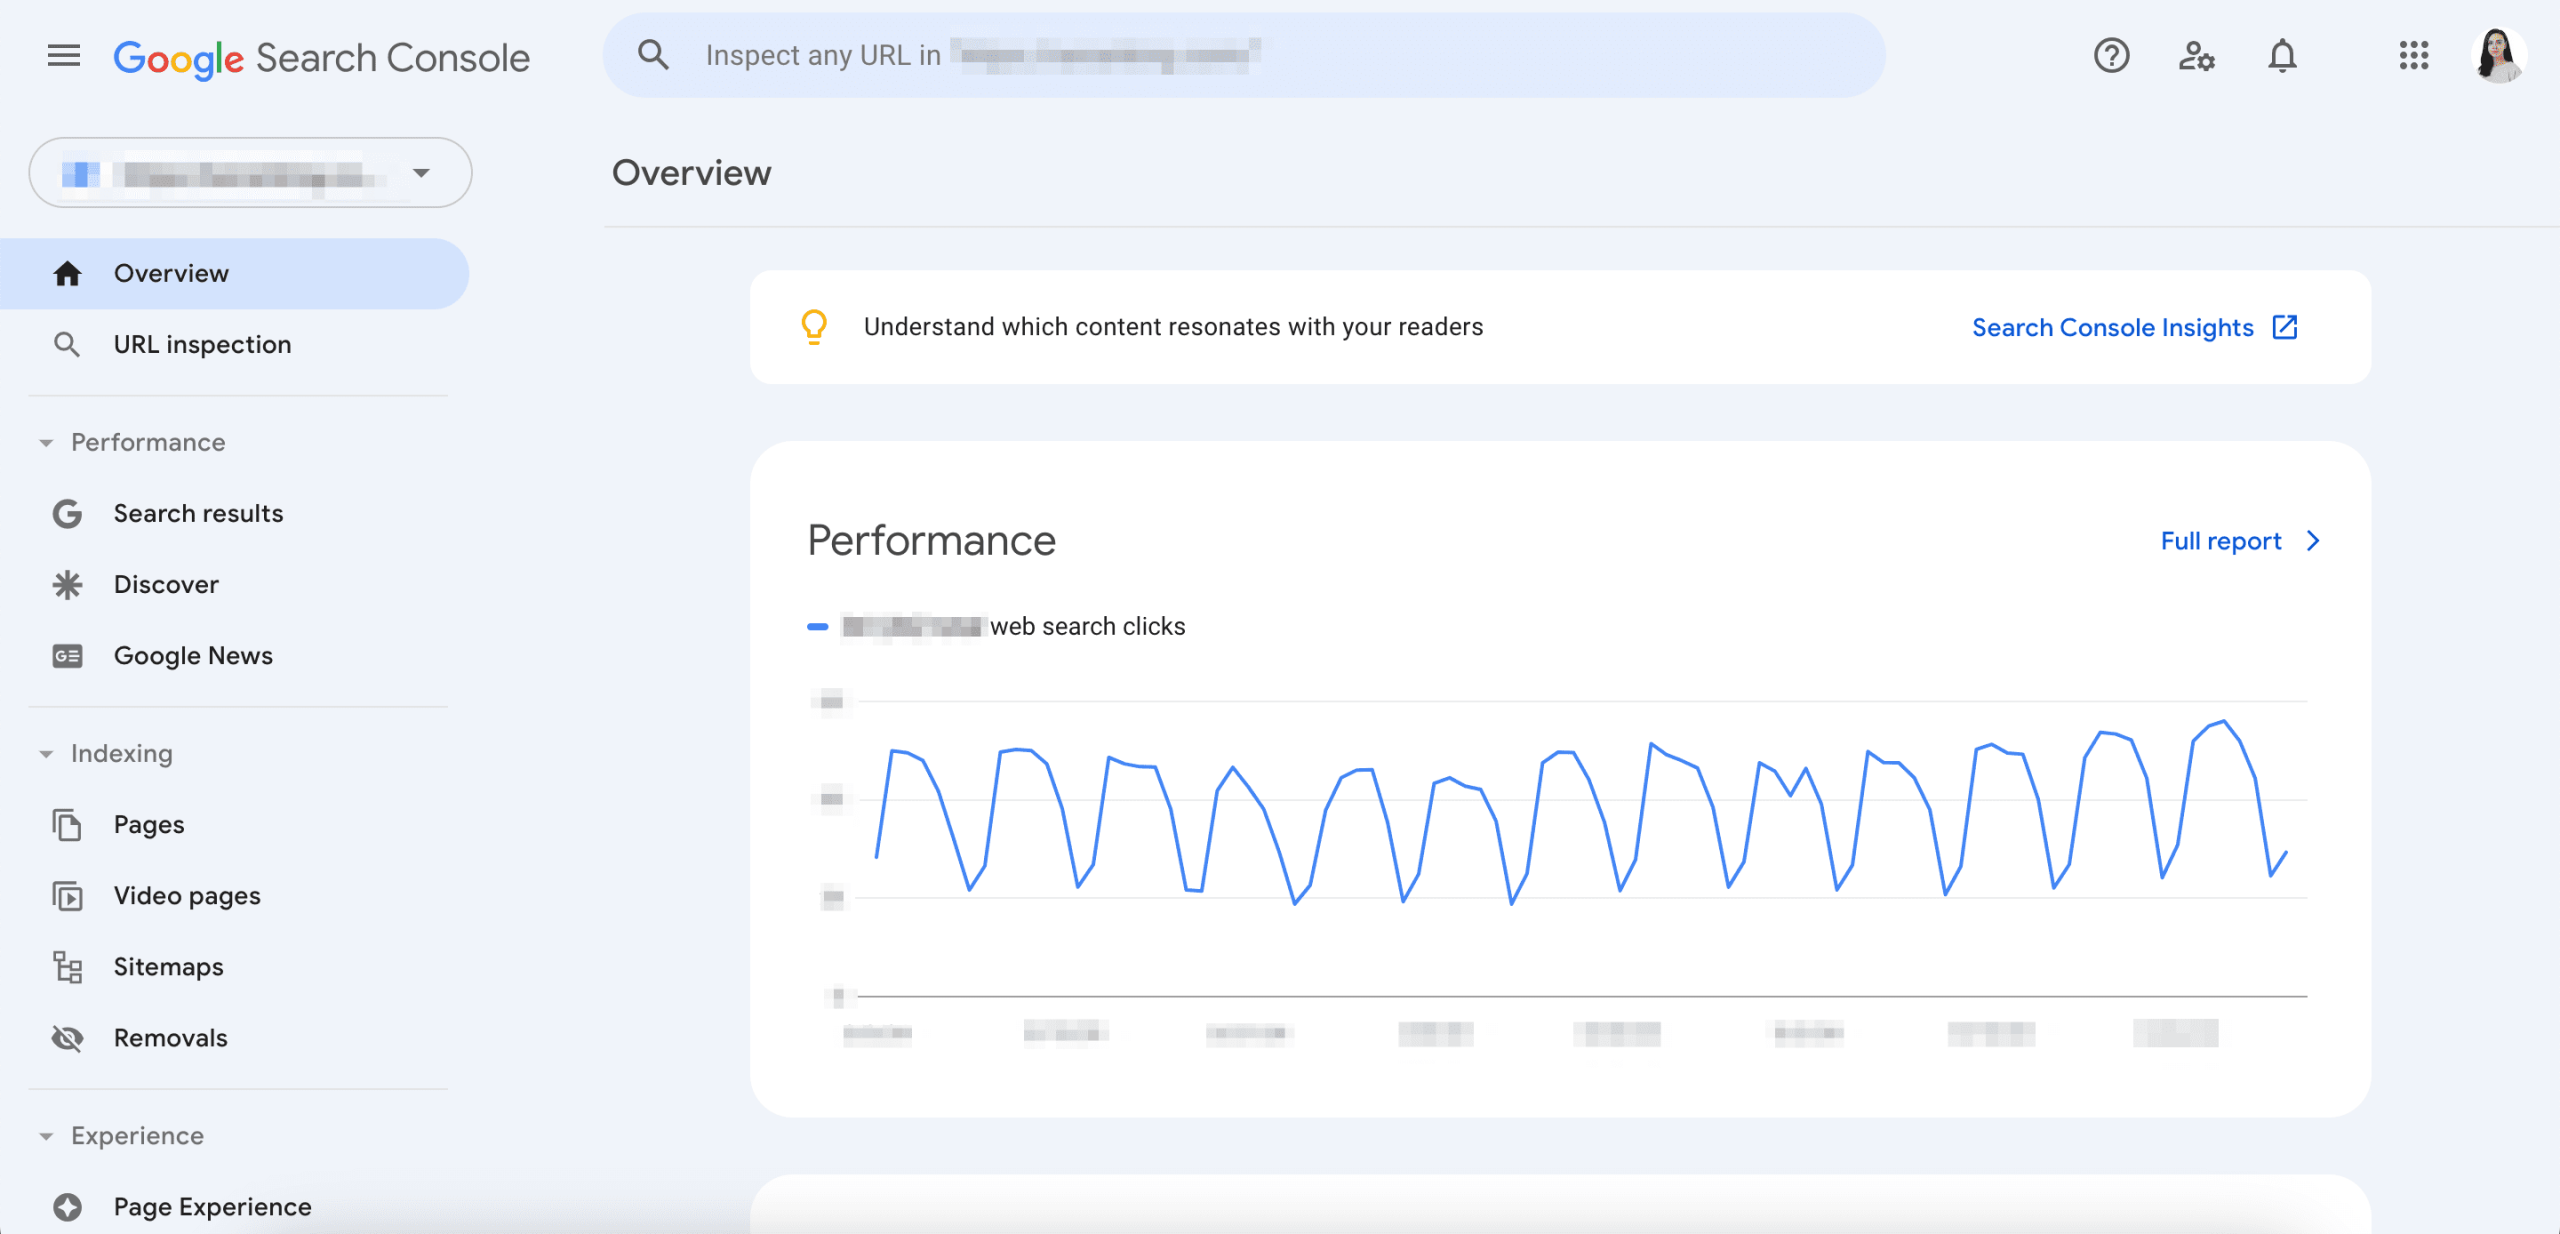Click the Page Experience icon
The image size is (2560, 1234).
[67, 1207]
